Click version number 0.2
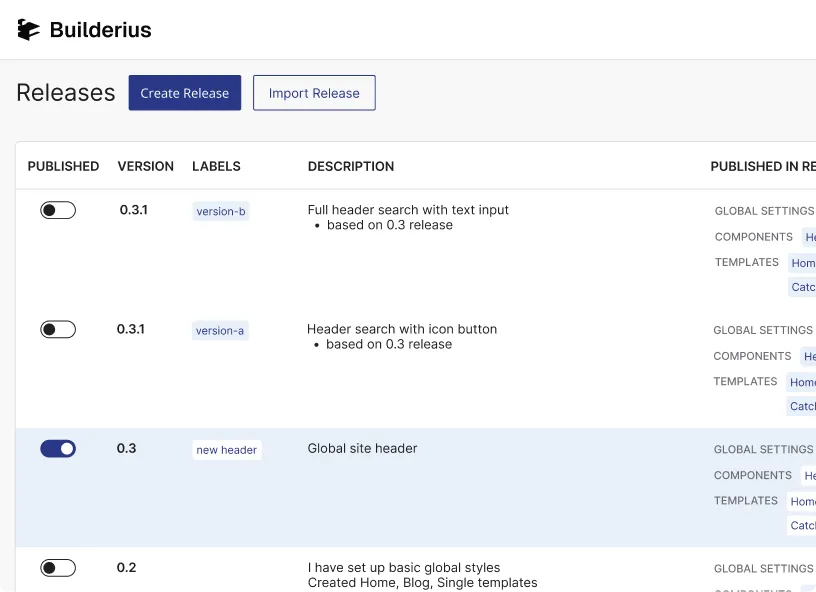Image resolution: width=816 pixels, height=592 pixels. click(x=126, y=567)
